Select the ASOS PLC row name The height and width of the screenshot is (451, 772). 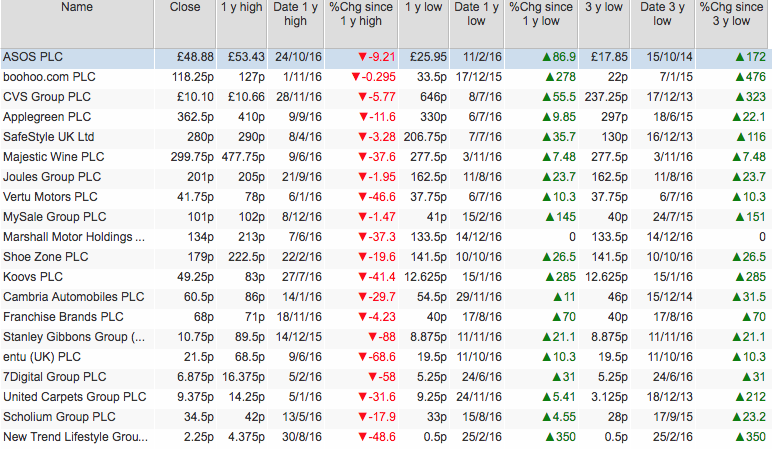[x=33, y=57]
